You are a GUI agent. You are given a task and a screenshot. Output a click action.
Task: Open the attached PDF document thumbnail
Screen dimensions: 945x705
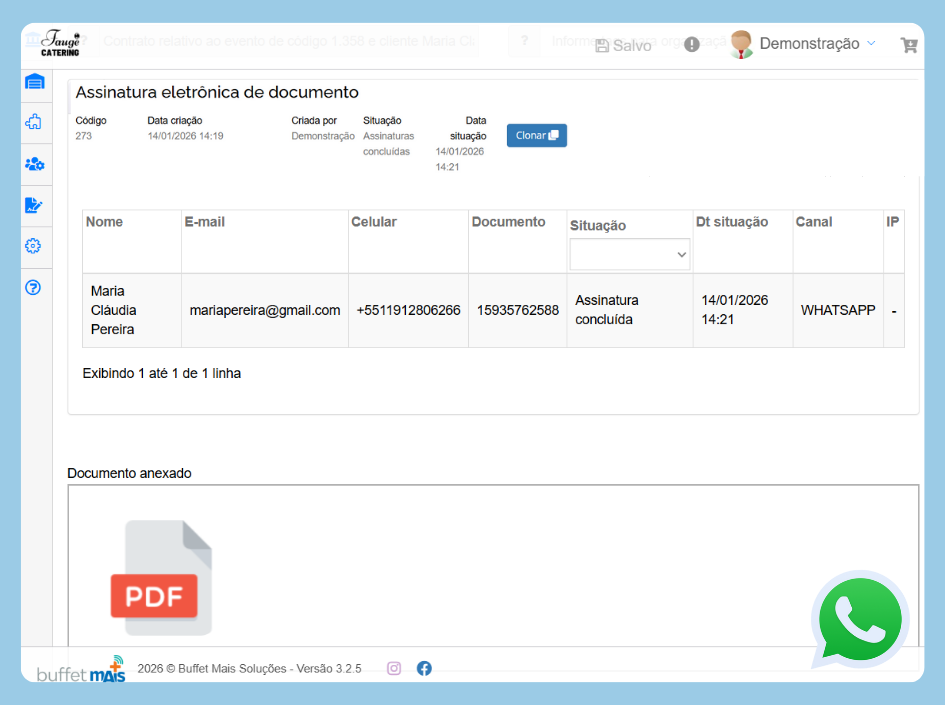point(161,578)
